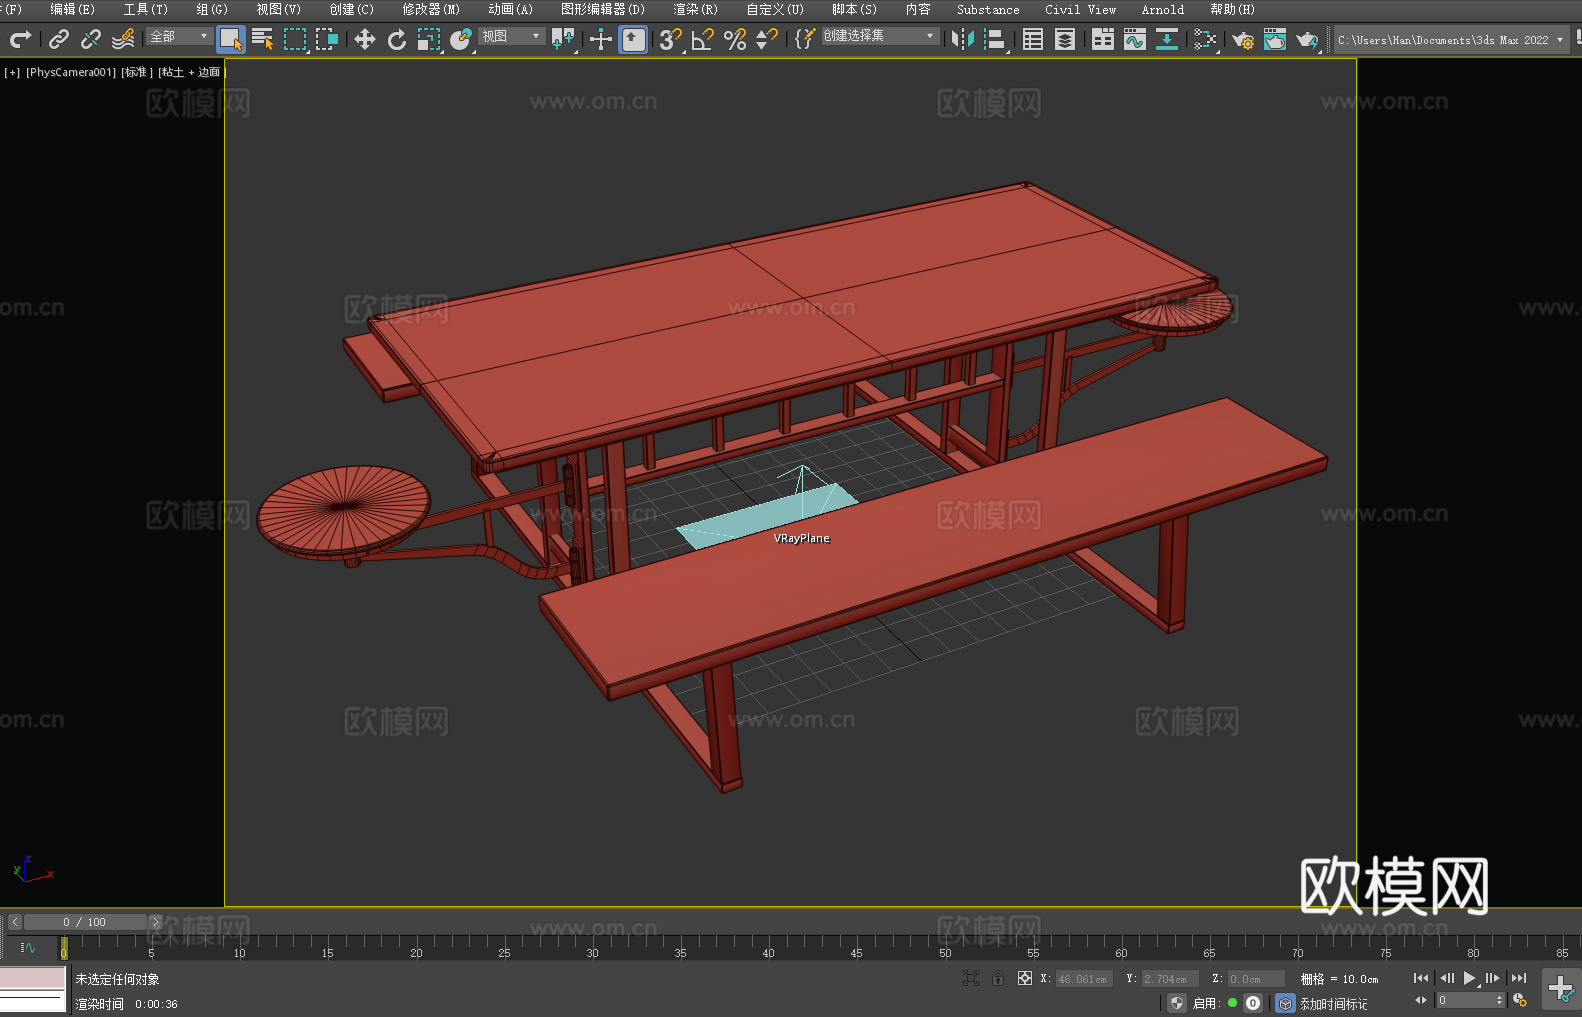Click the Select Object tool
Image resolution: width=1582 pixels, height=1017 pixels.
point(230,39)
